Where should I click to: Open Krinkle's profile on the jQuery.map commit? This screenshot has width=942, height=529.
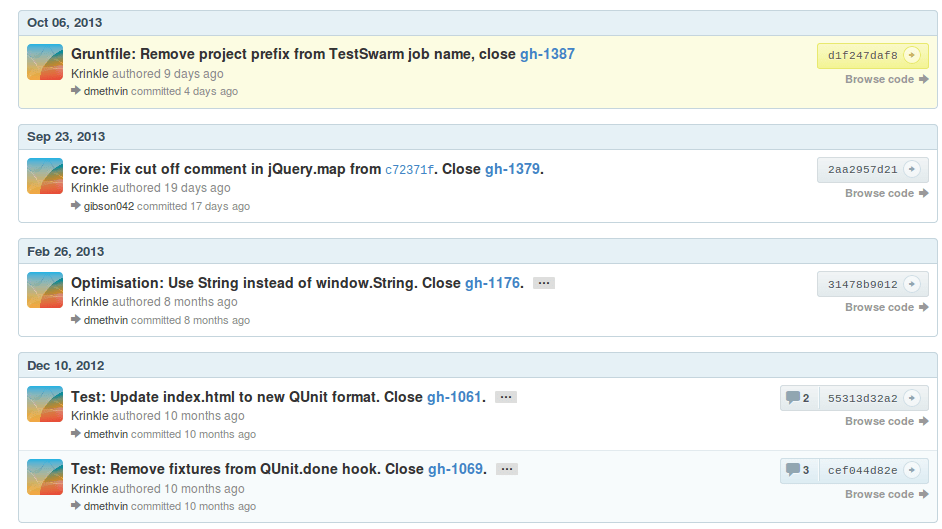[x=90, y=188]
